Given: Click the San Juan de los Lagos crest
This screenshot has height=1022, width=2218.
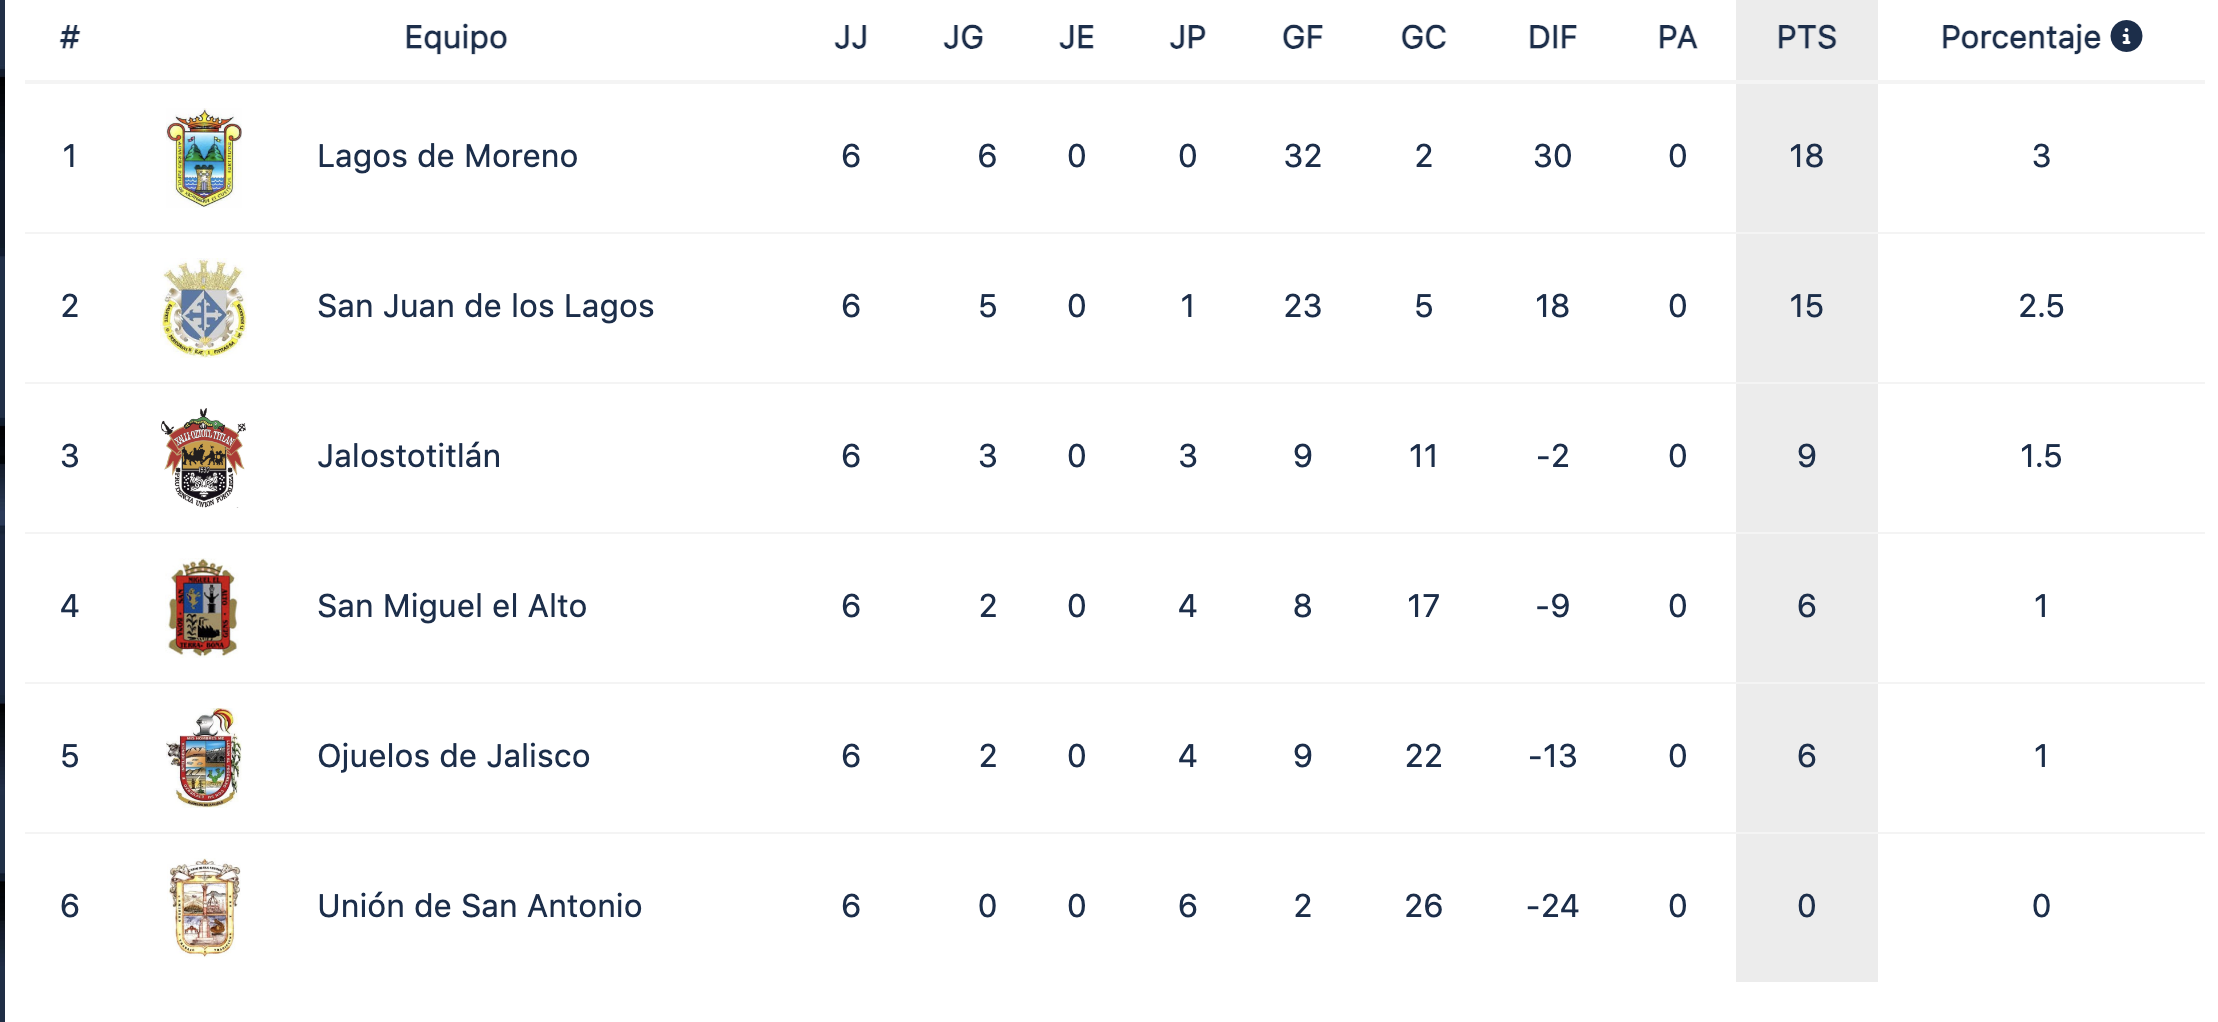Looking at the screenshot, I should click(204, 307).
